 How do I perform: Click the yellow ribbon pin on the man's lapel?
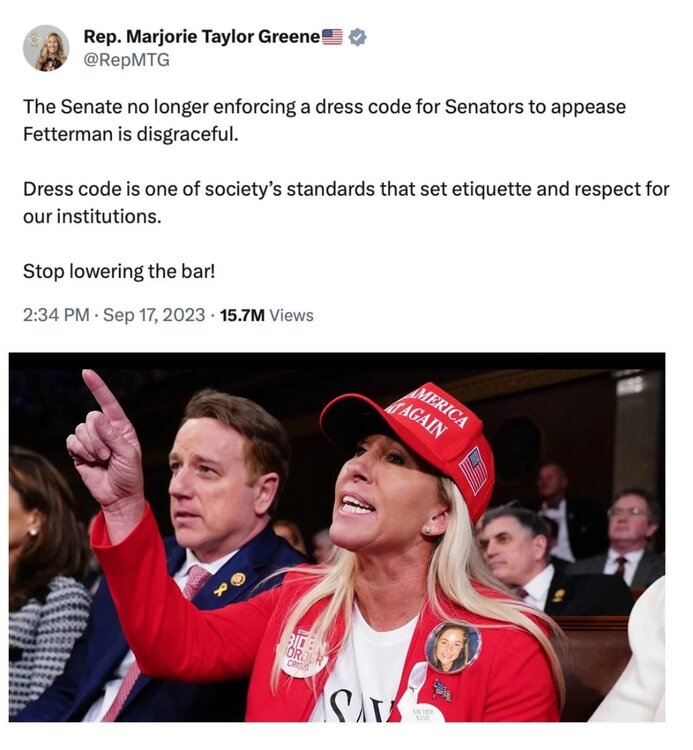click(x=220, y=589)
